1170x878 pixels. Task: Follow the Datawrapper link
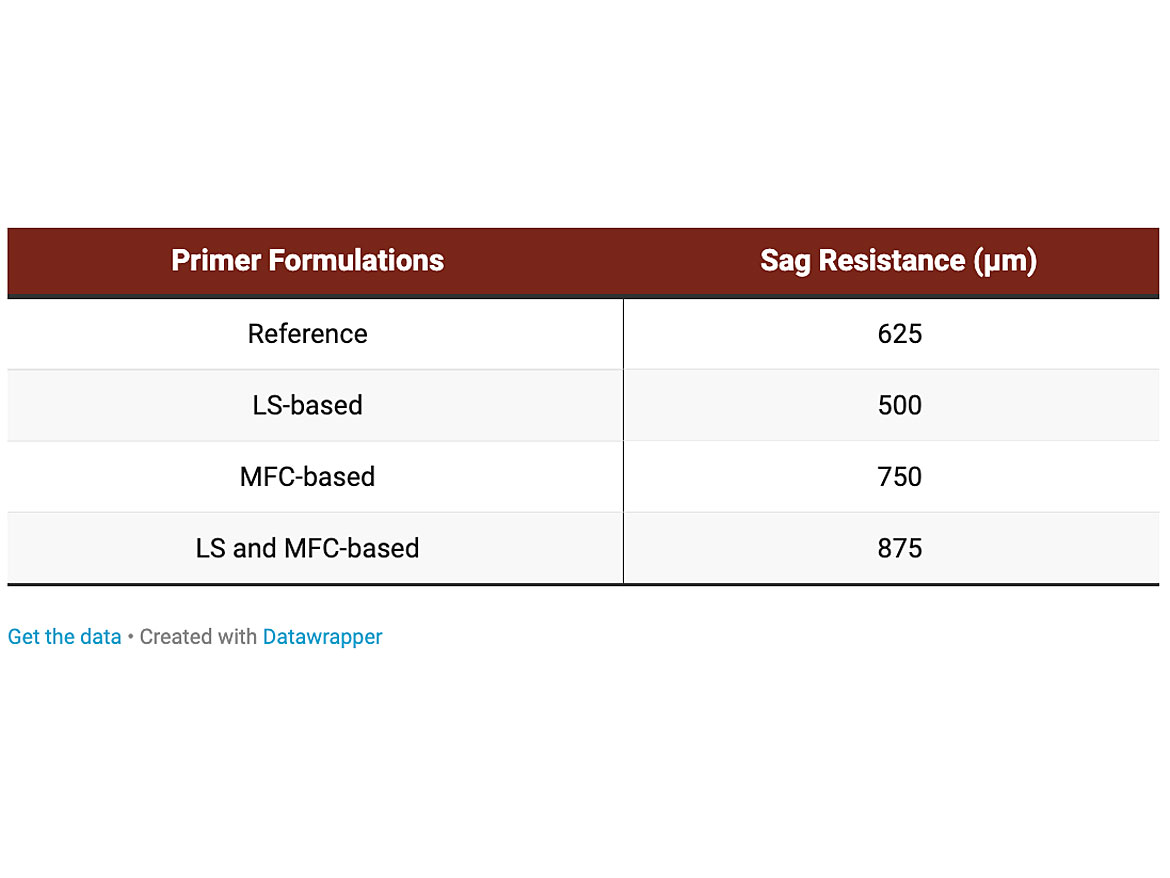coord(322,637)
